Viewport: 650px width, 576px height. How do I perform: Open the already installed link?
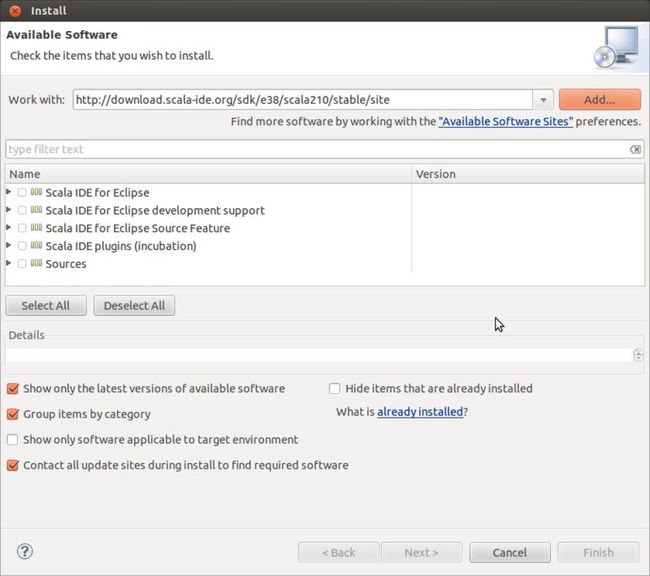tap(420, 412)
